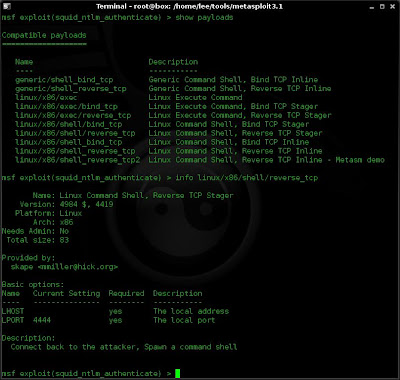Select payload linux/x86/shell_reverse_tcp

click(x=75, y=151)
